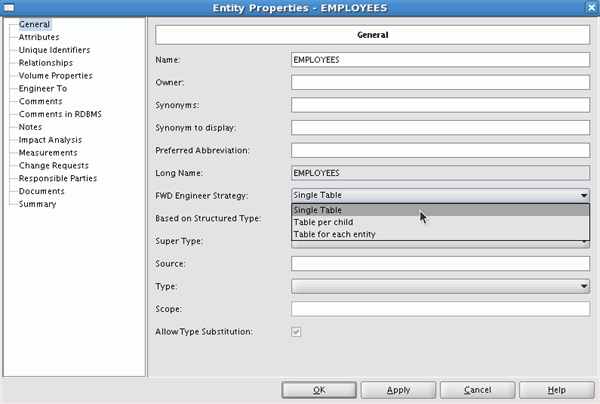Choose Table per child option
The height and width of the screenshot is (404, 600).
[x=440, y=222]
